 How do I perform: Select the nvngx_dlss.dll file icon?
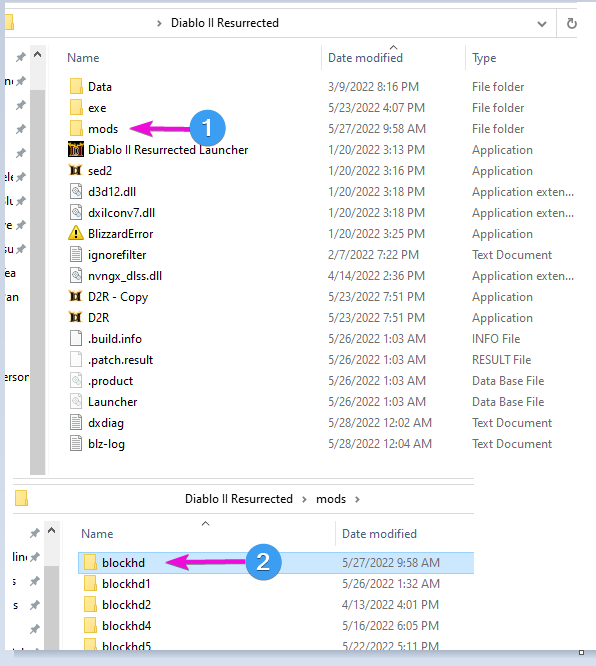(x=76, y=275)
